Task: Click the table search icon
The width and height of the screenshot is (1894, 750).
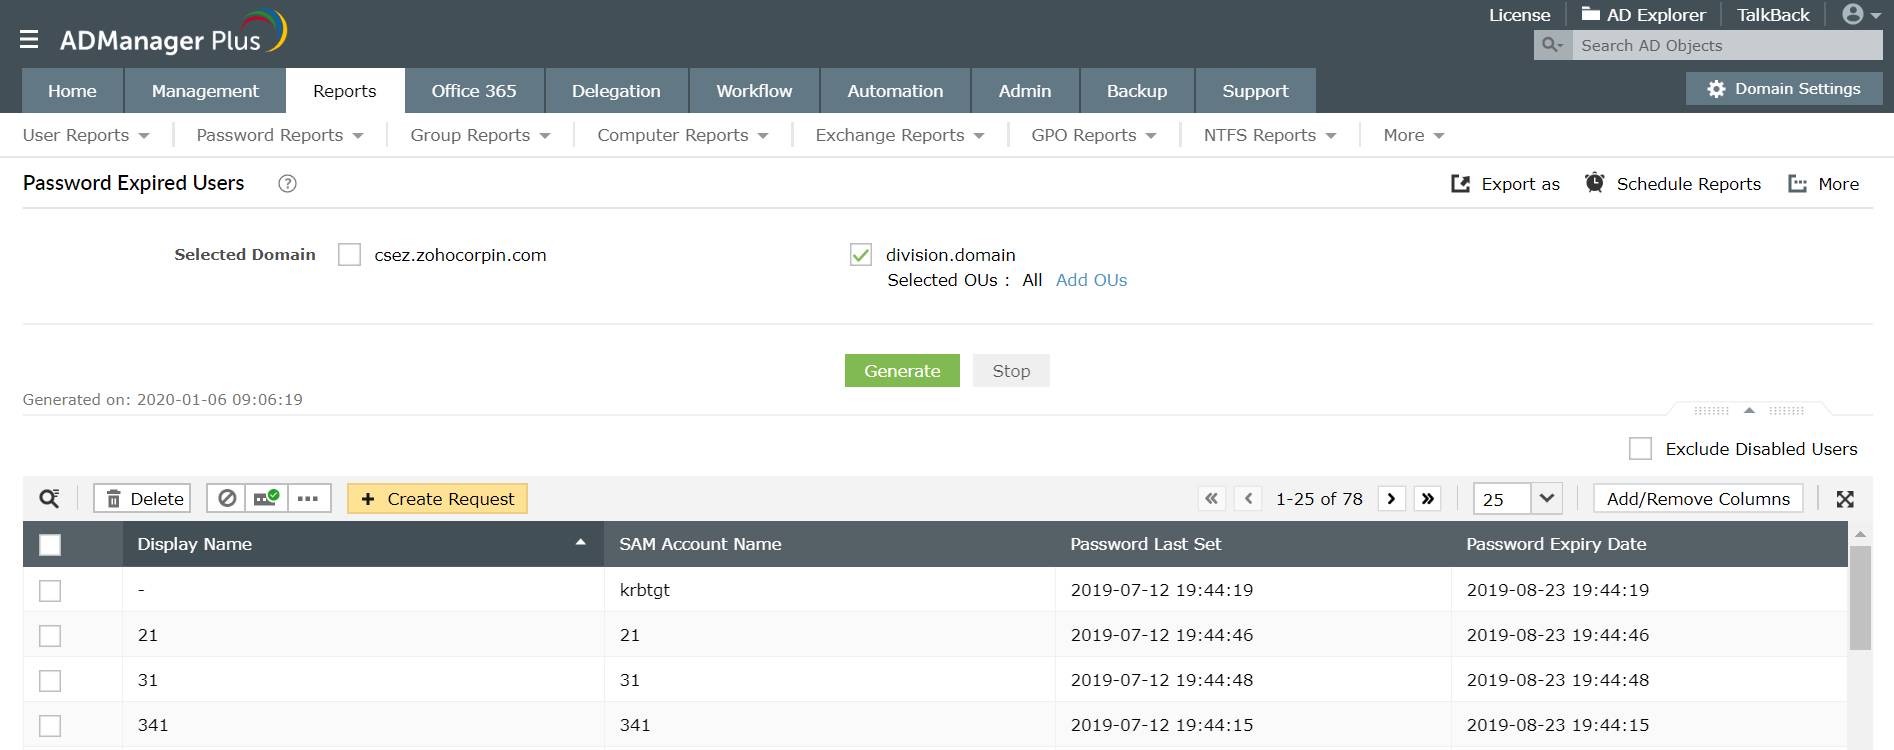Action: (x=49, y=498)
